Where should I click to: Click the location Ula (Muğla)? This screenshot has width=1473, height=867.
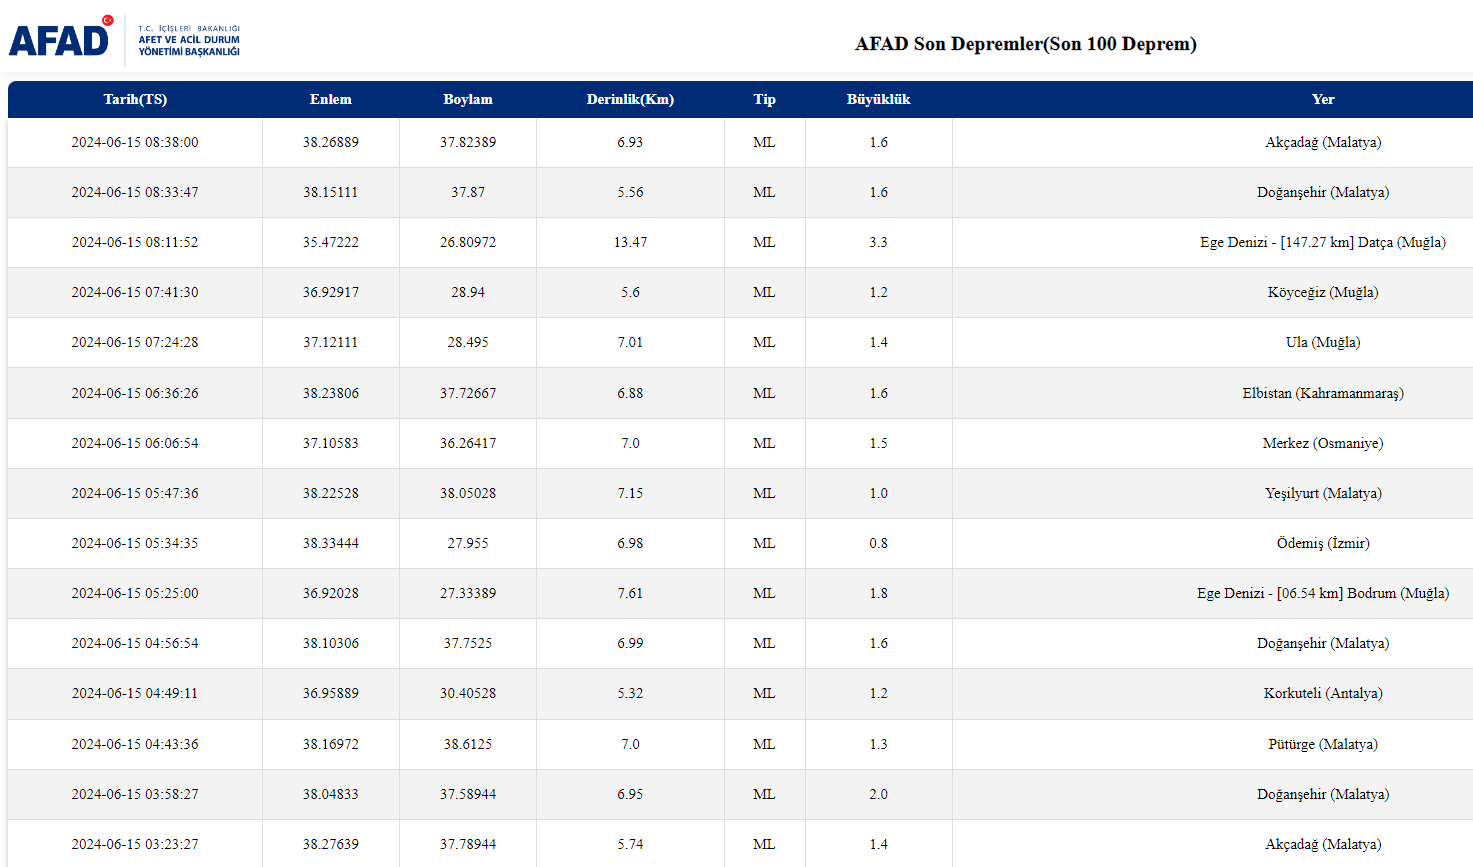tap(1323, 342)
